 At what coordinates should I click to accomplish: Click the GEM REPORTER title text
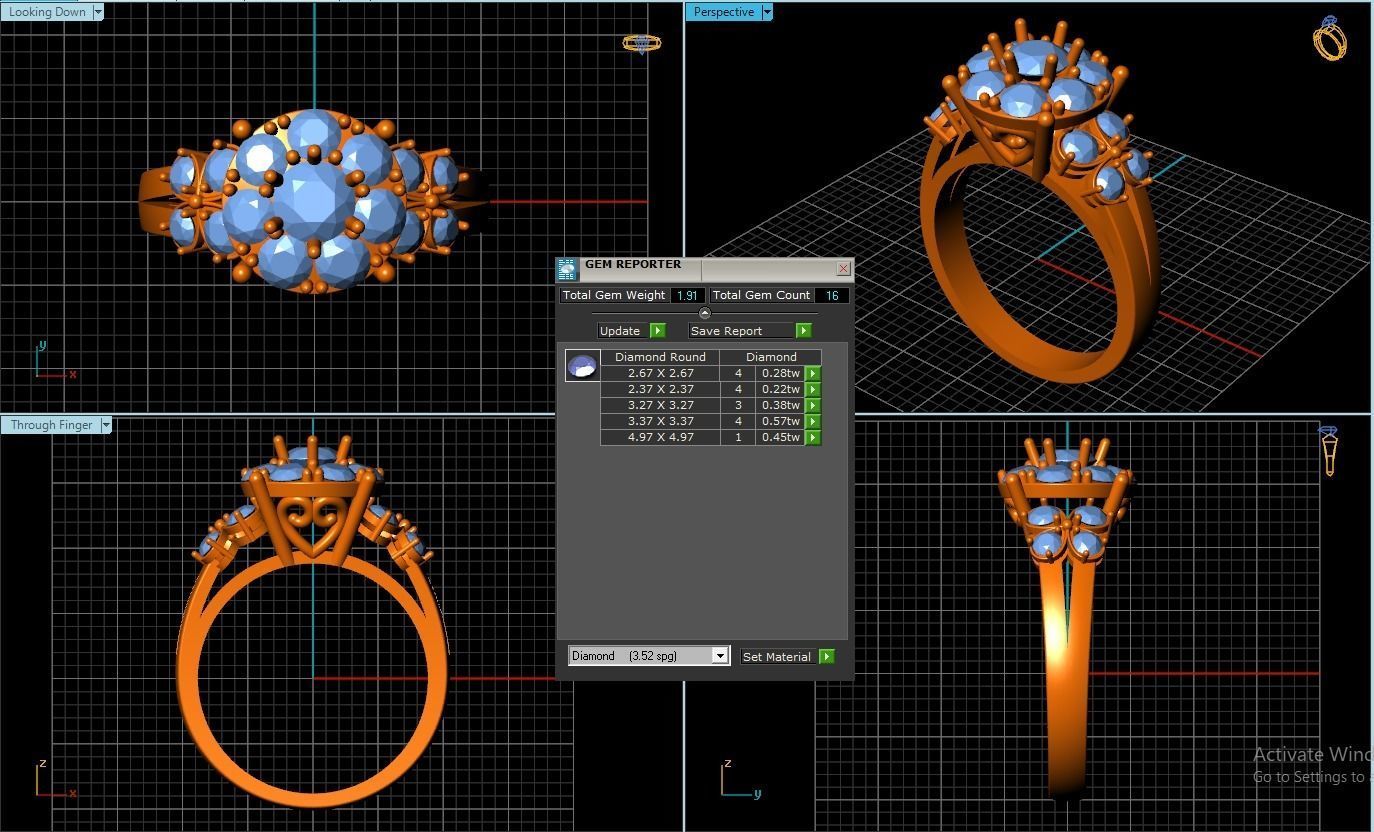(x=633, y=264)
